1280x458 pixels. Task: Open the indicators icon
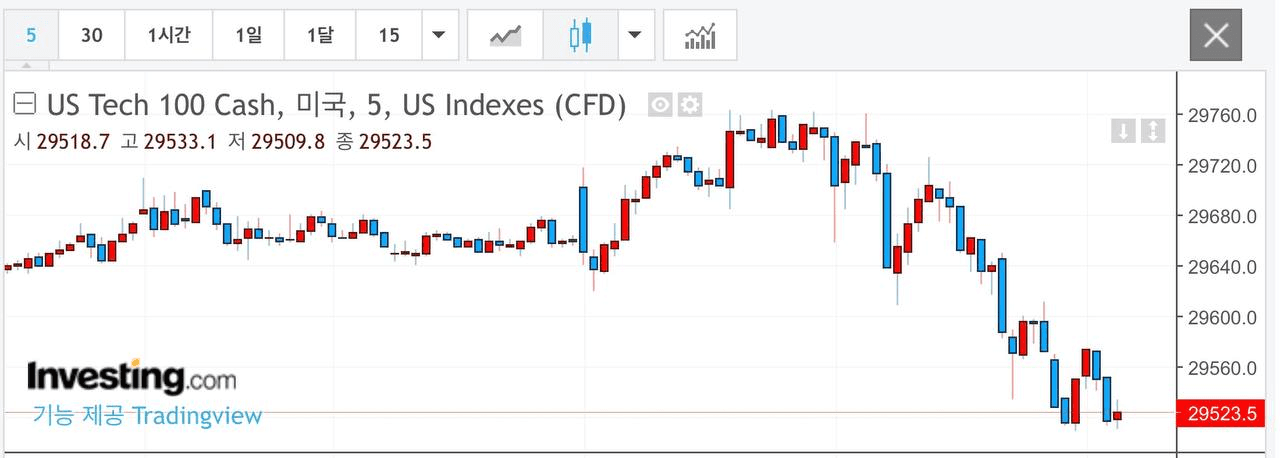[700, 35]
